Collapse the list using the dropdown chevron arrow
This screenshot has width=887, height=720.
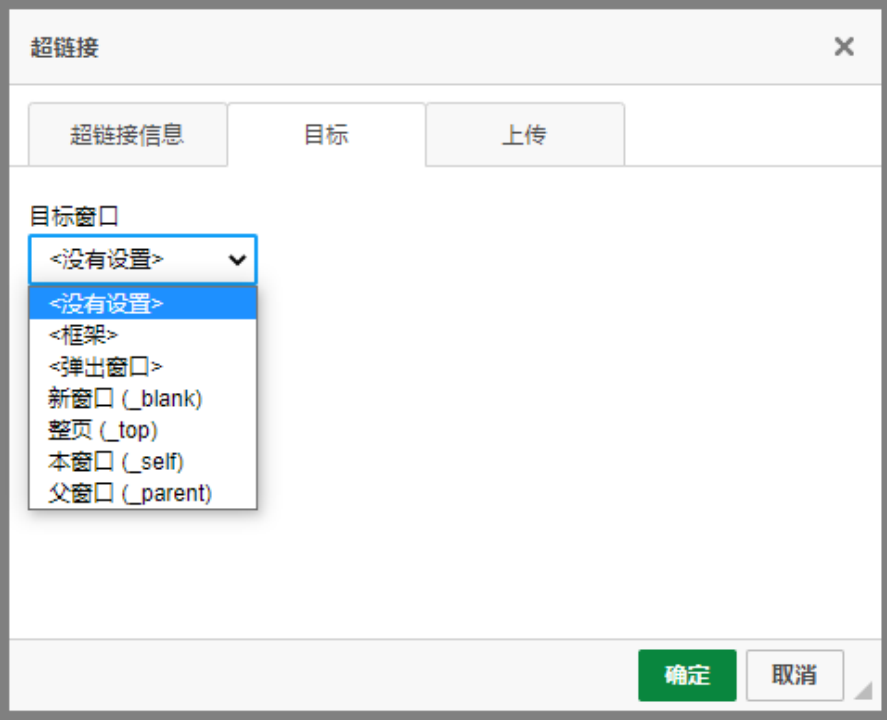[x=238, y=260]
